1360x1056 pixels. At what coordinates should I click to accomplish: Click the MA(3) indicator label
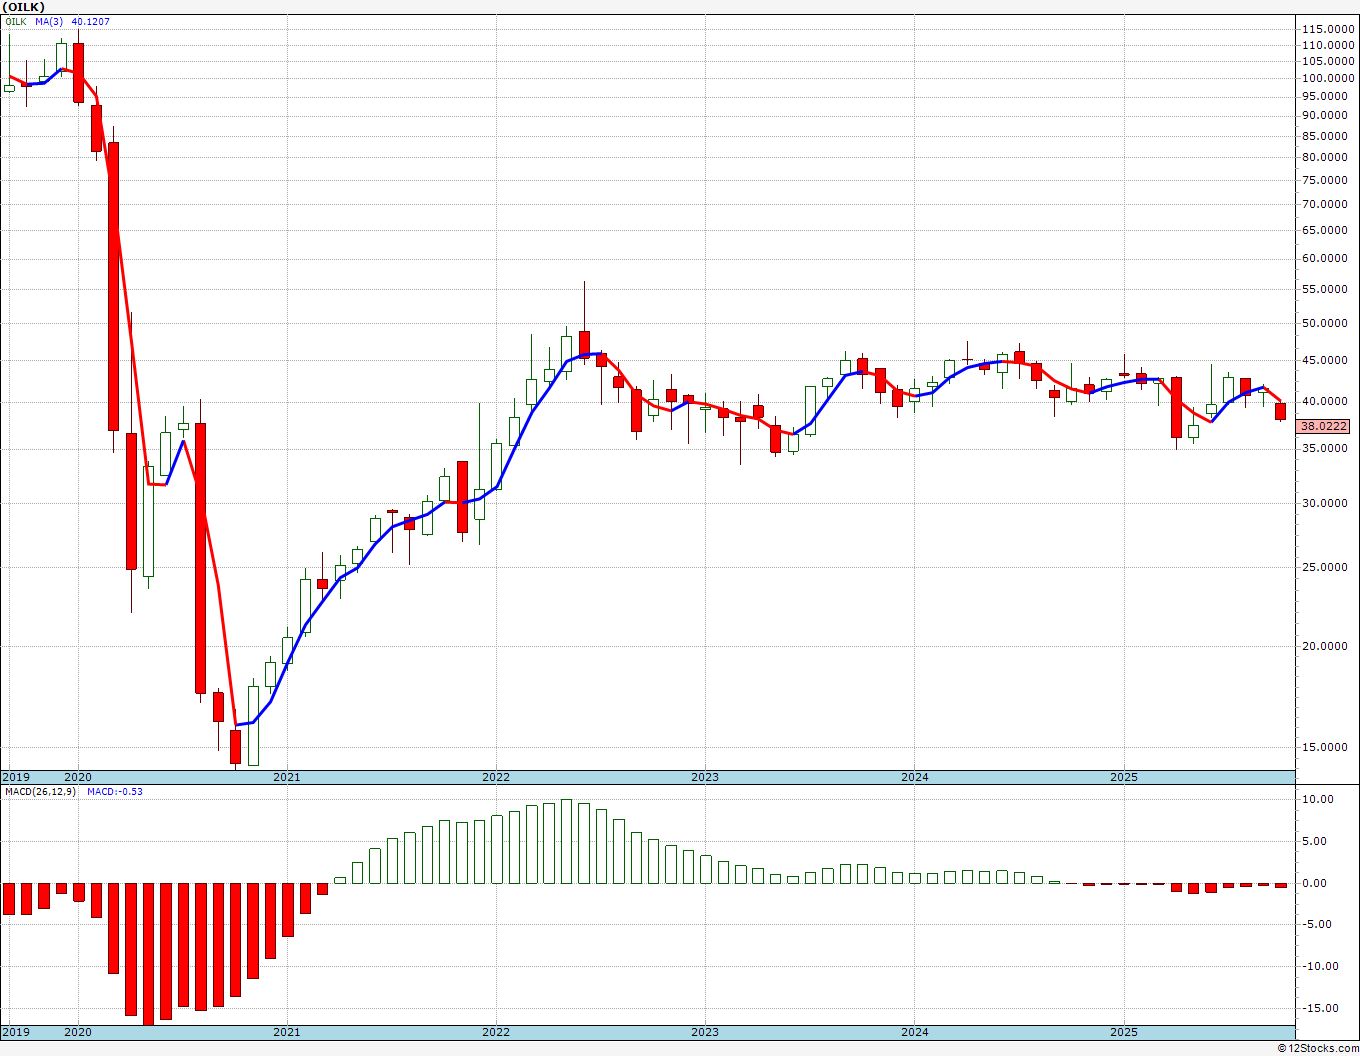tap(49, 21)
